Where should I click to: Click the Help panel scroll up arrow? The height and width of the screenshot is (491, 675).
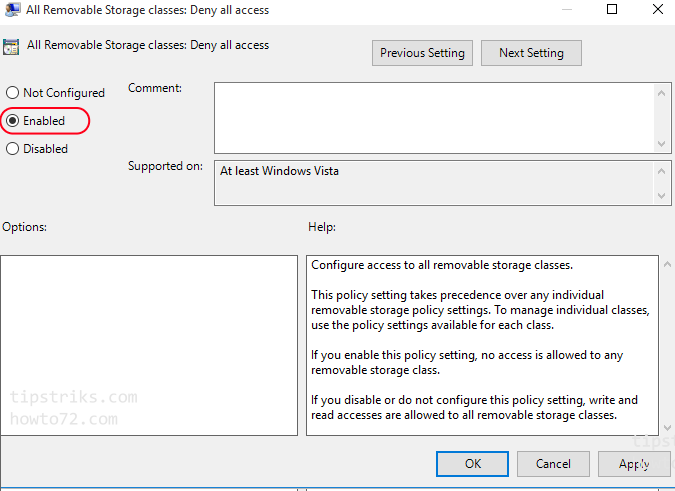[667, 264]
